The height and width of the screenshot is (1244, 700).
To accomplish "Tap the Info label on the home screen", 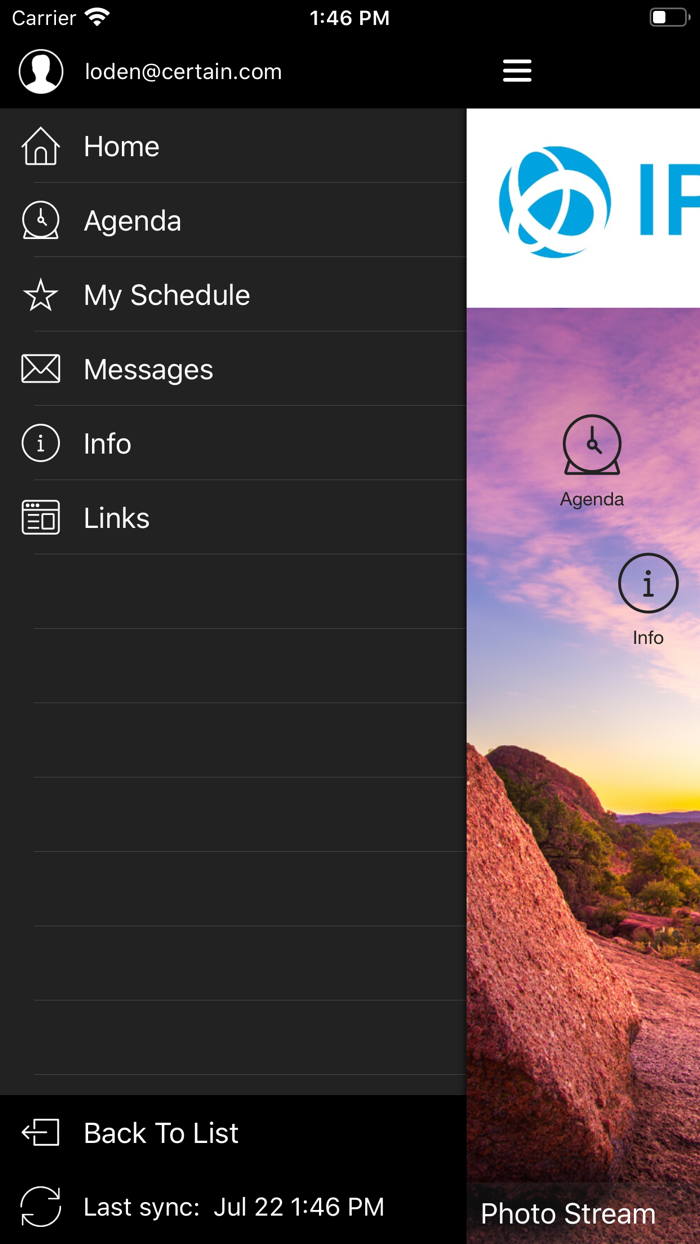I will (648, 637).
